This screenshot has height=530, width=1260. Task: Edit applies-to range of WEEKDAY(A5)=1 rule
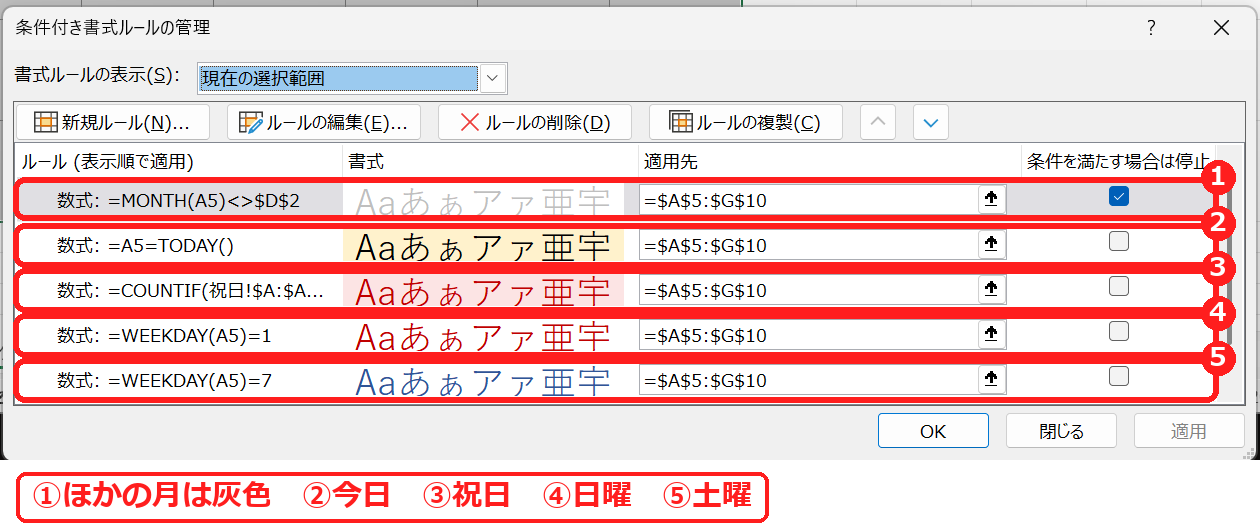(x=808, y=335)
